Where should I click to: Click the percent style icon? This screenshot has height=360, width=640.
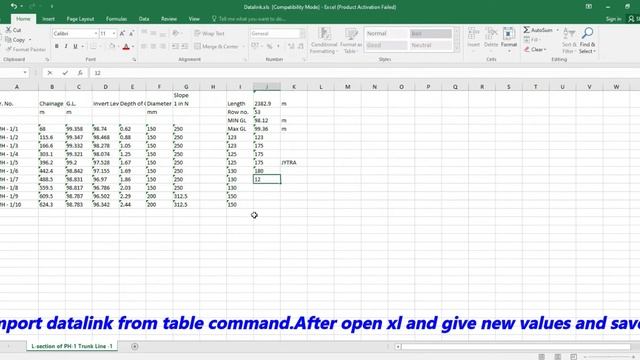pos(269,46)
